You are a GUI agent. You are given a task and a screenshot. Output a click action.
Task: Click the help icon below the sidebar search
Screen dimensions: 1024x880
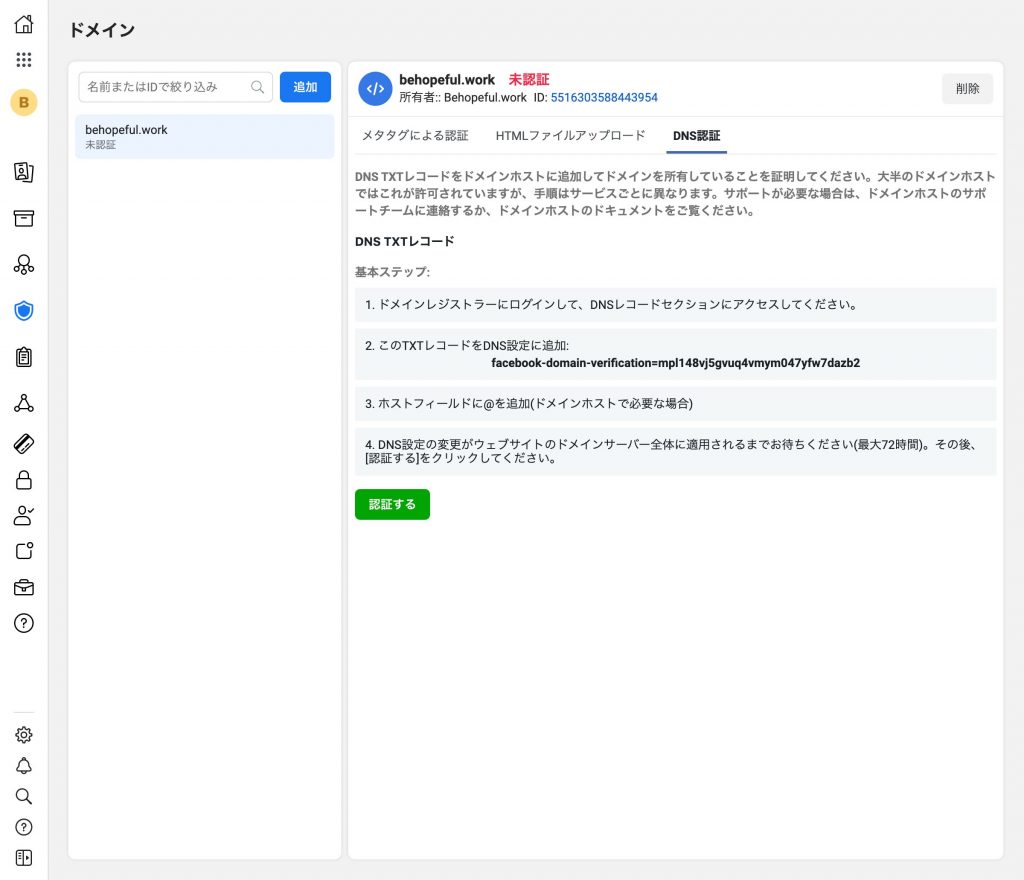24,827
